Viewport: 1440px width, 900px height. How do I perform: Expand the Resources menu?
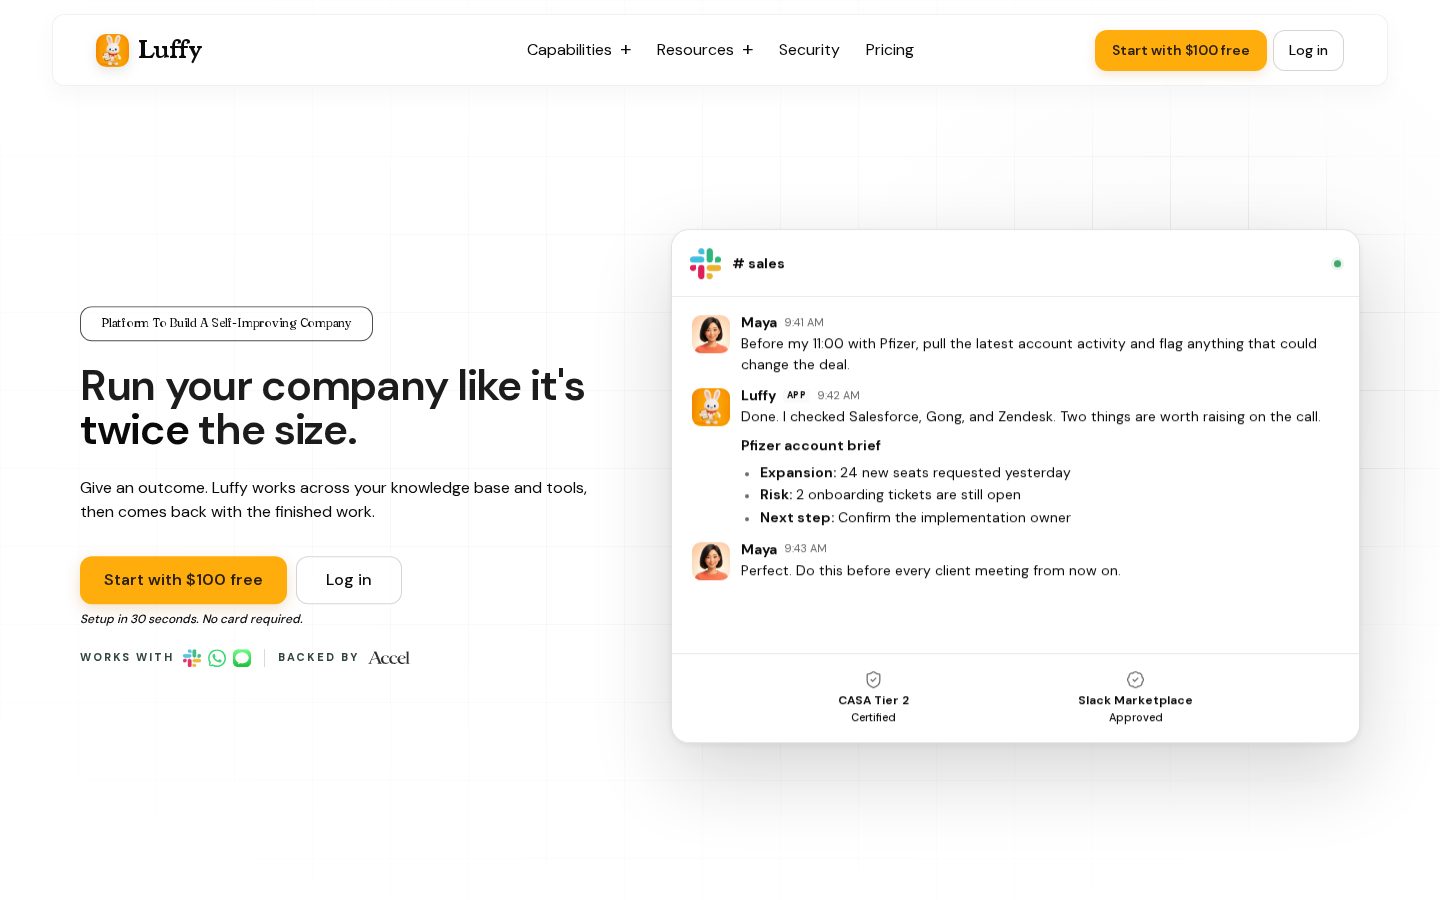705,50
